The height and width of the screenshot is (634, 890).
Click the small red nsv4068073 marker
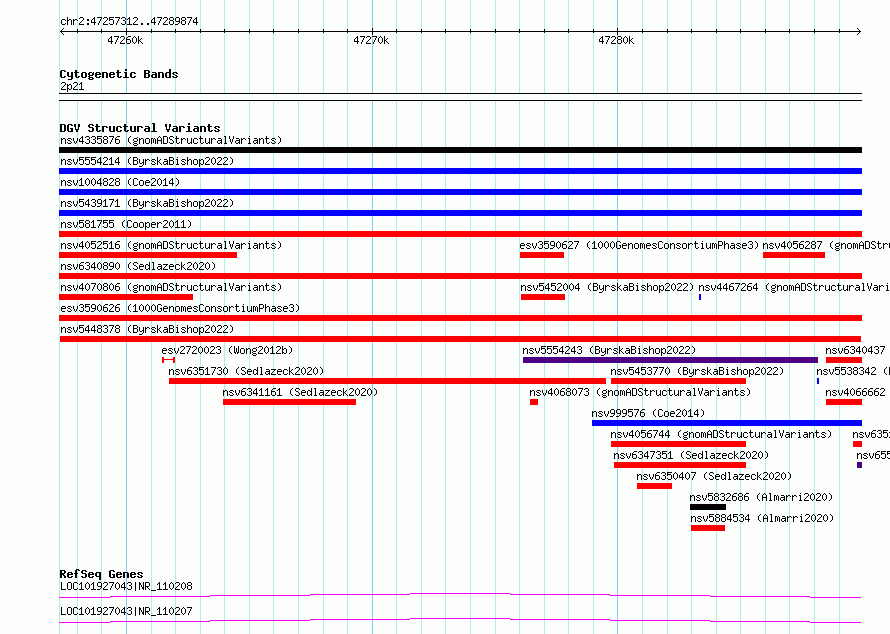click(534, 402)
